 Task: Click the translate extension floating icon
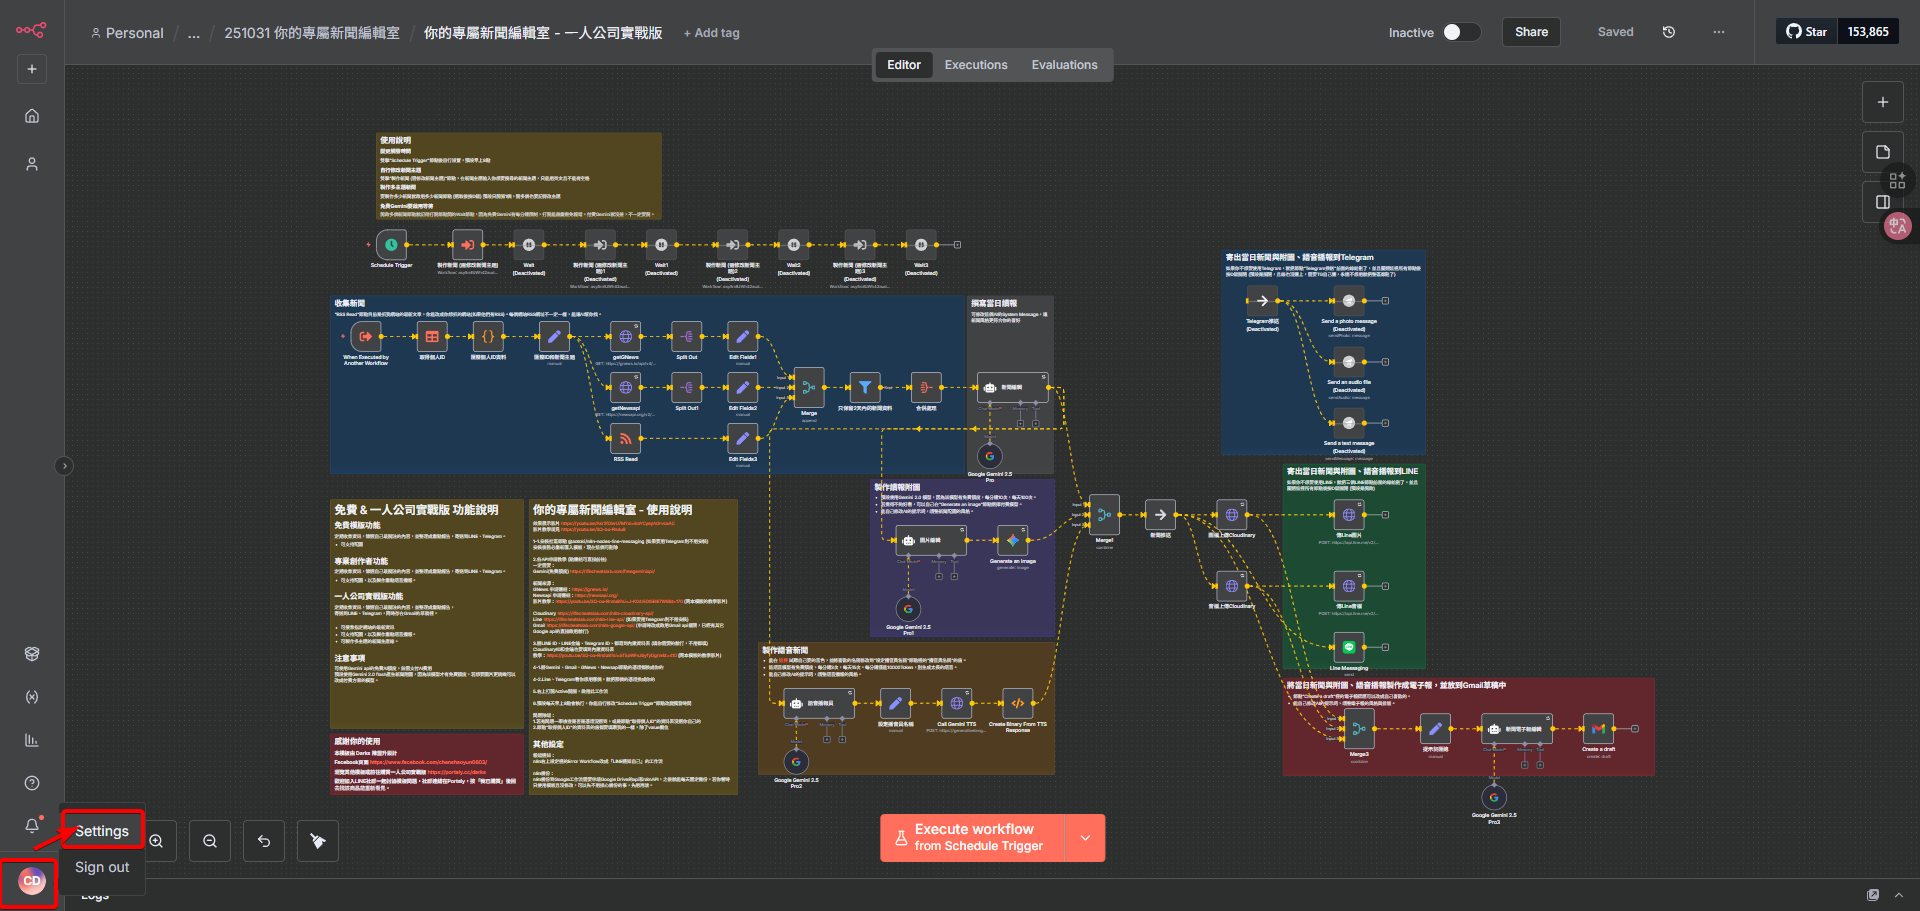(x=1897, y=227)
